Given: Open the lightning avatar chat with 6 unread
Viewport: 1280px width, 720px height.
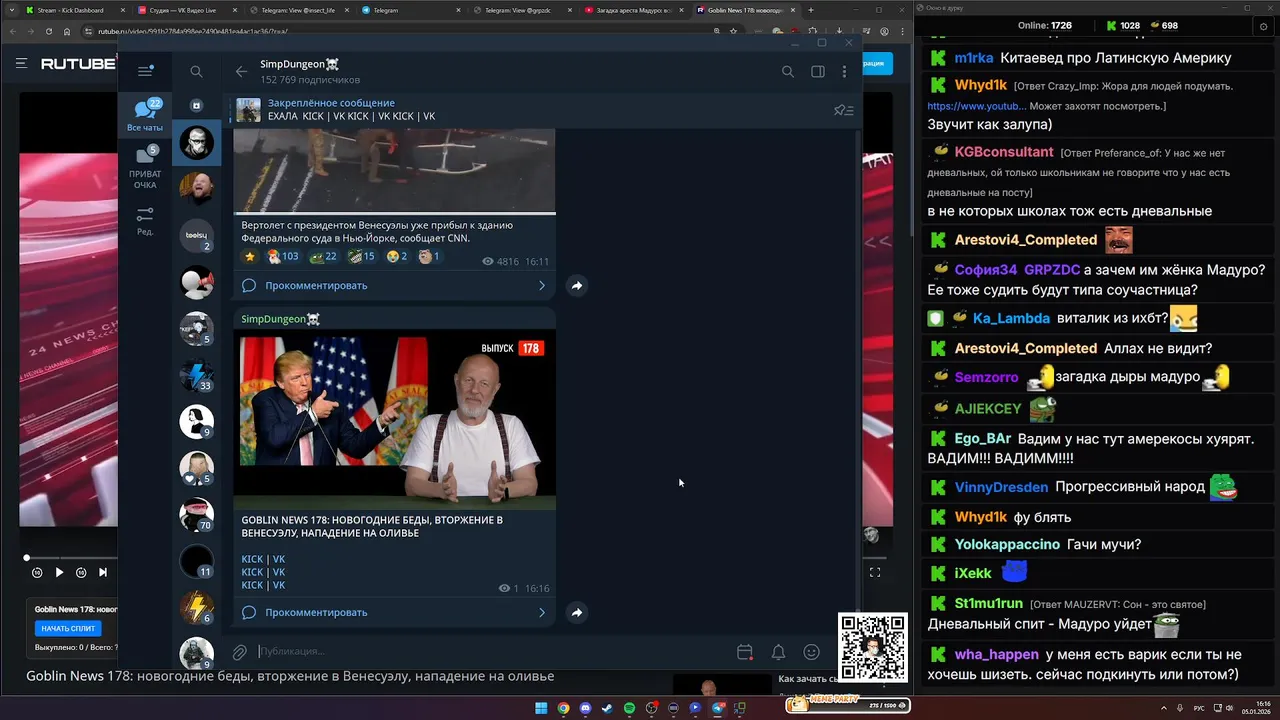Looking at the screenshot, I should tap(196, 607).
